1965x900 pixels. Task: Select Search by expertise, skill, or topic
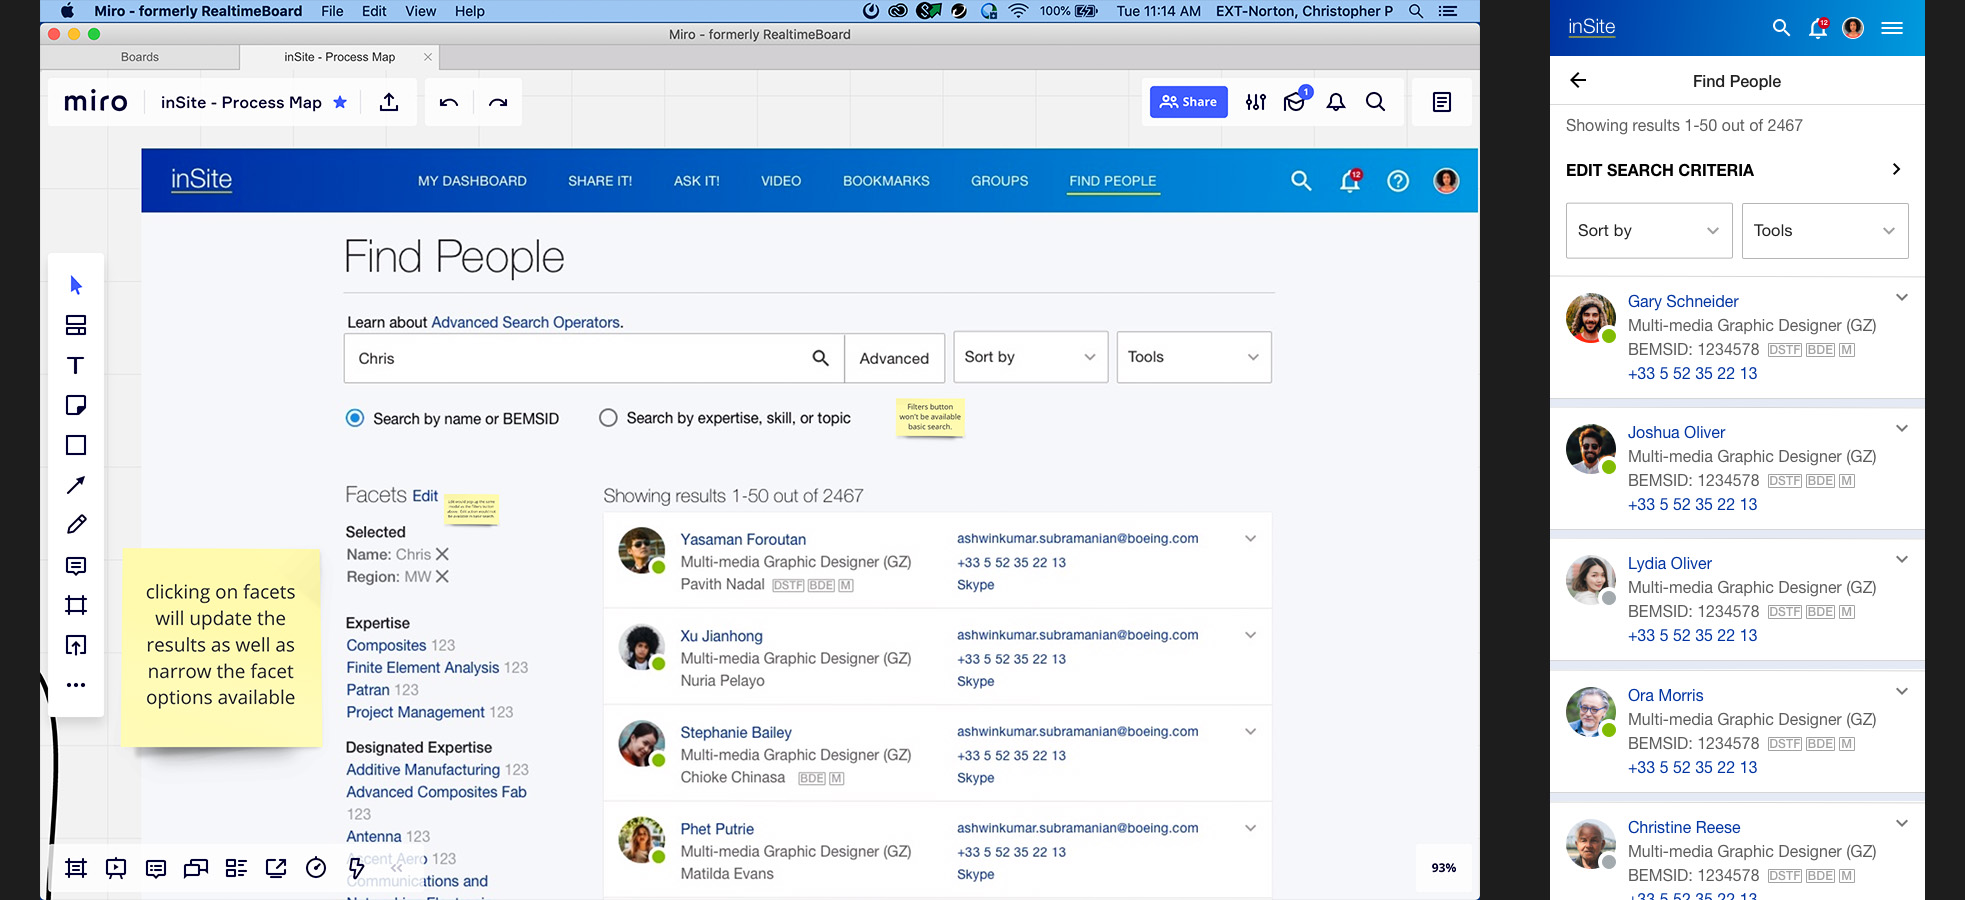pos(608,418)
